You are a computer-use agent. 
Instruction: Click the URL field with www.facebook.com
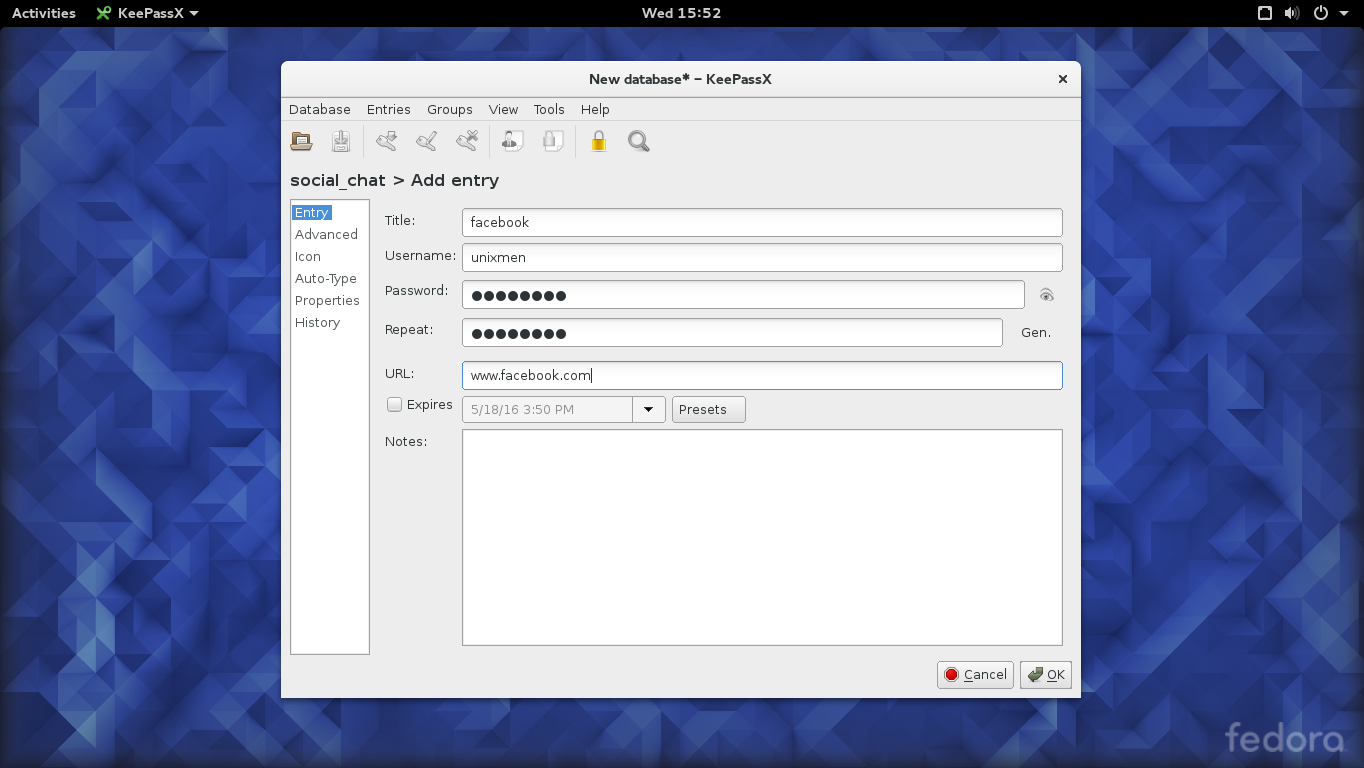(x=762, y=376)
